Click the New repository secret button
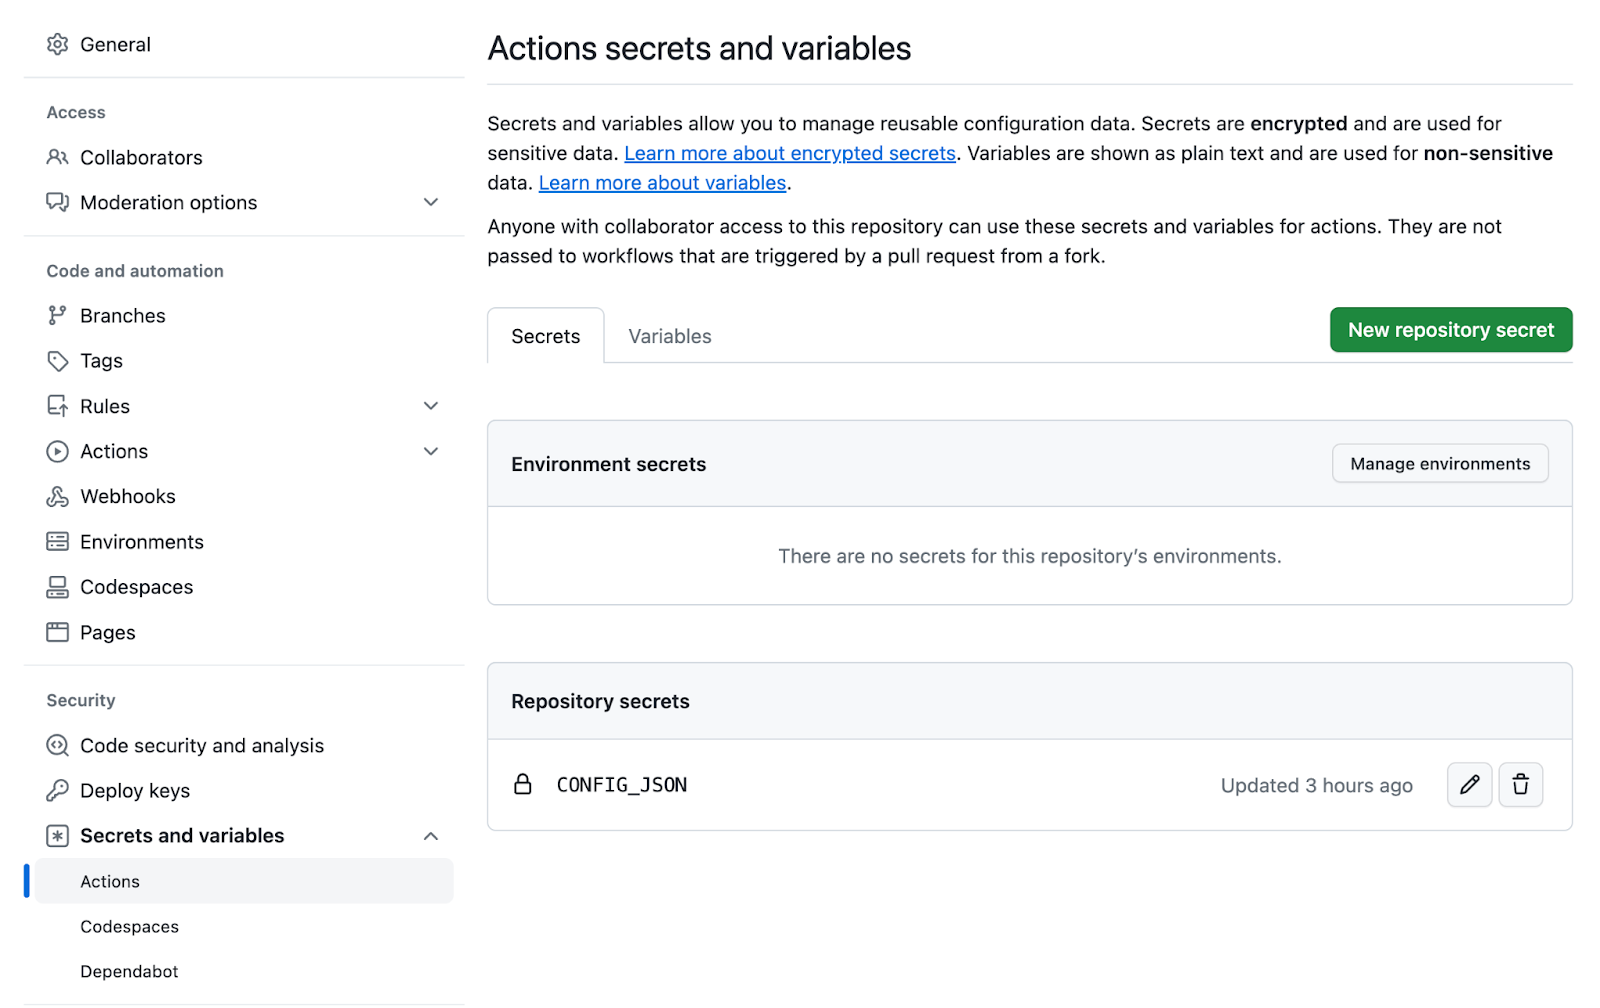Image resolution: width=1600 pixels, height=1008 pixels. (1450, 330)
